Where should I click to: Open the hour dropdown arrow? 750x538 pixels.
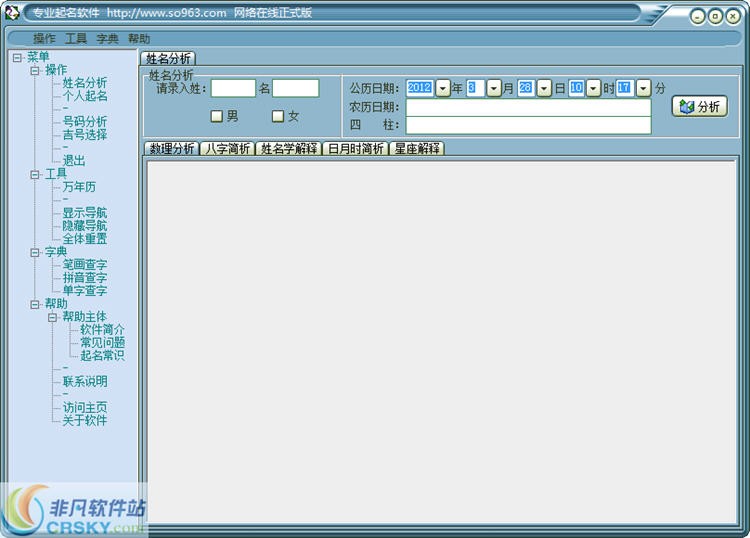coord(593,88)
